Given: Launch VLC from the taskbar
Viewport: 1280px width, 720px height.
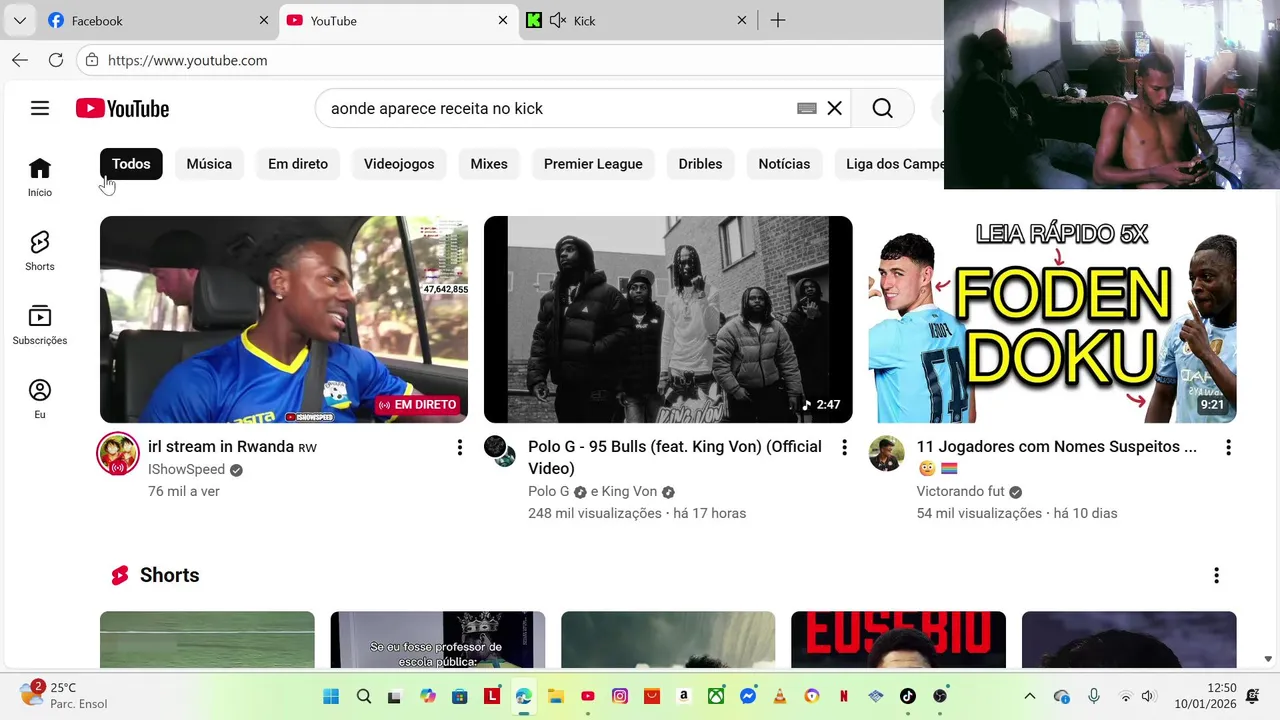Looking at the screenshot, I should pyautogui.click(x=780, y=696).
